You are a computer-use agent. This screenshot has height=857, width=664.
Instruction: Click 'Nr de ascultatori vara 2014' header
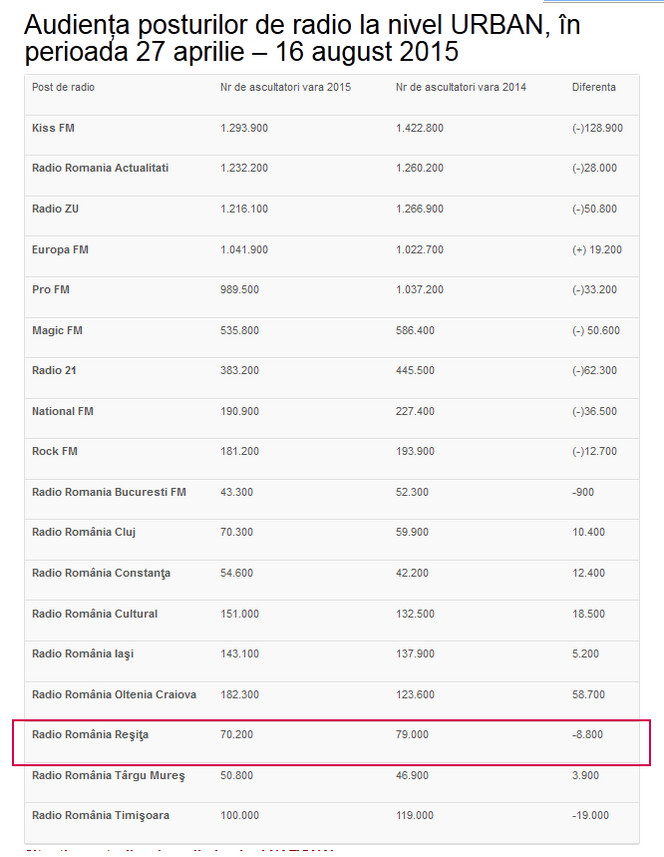[461, 88]
